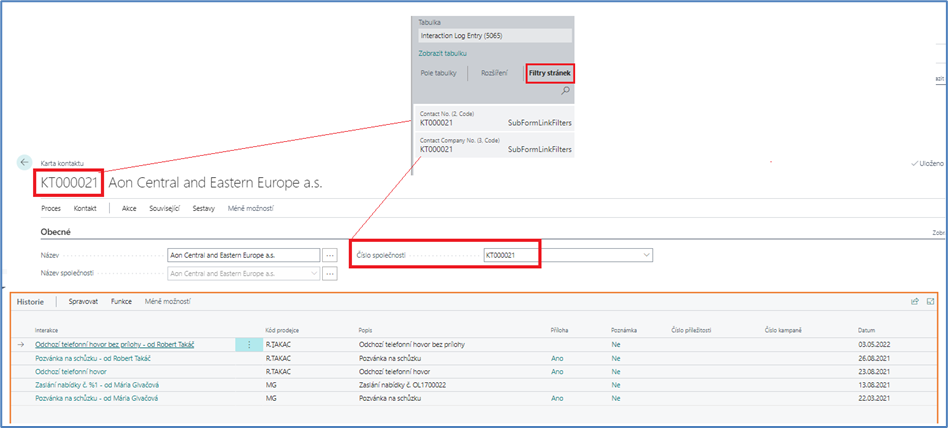948x428 pixels.
Task: Open the Název společnosti dropdown arrow
Action: (x=315, y=273)
